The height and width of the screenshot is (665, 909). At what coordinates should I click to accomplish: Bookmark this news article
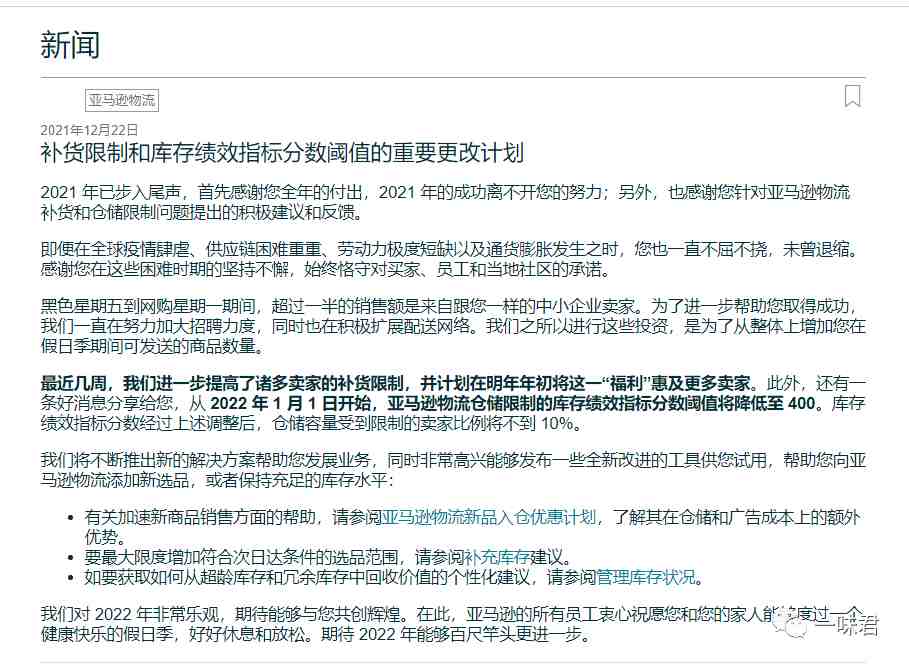click(x=852, y=96)
